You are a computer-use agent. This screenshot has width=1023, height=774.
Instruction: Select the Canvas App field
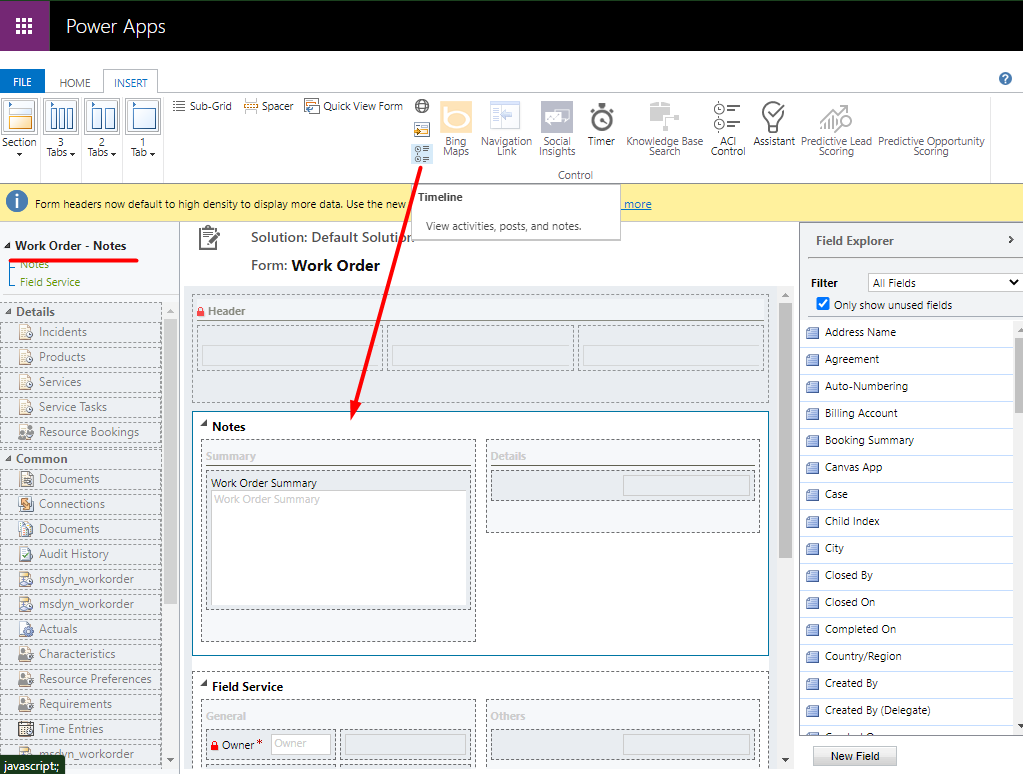907,467
